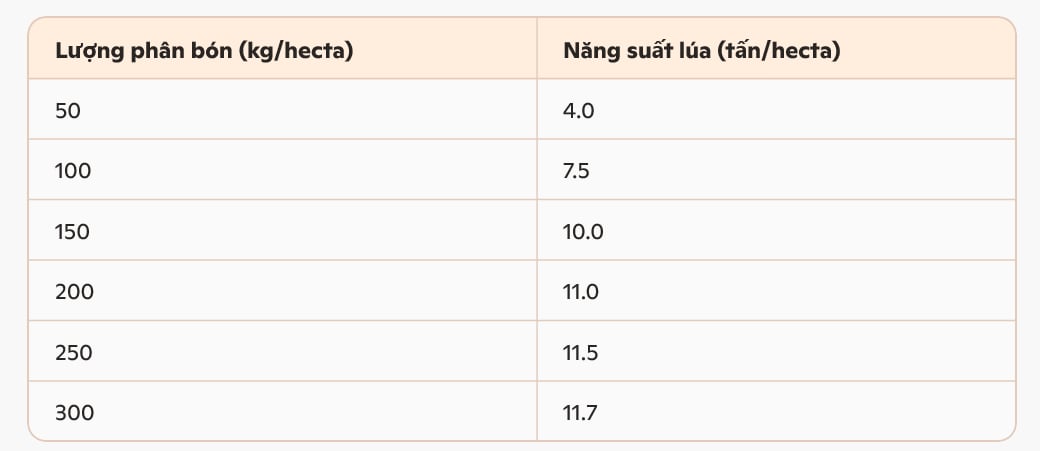
Task: Click the rice yield cell showing 11.5
Action: pos(776,351)
